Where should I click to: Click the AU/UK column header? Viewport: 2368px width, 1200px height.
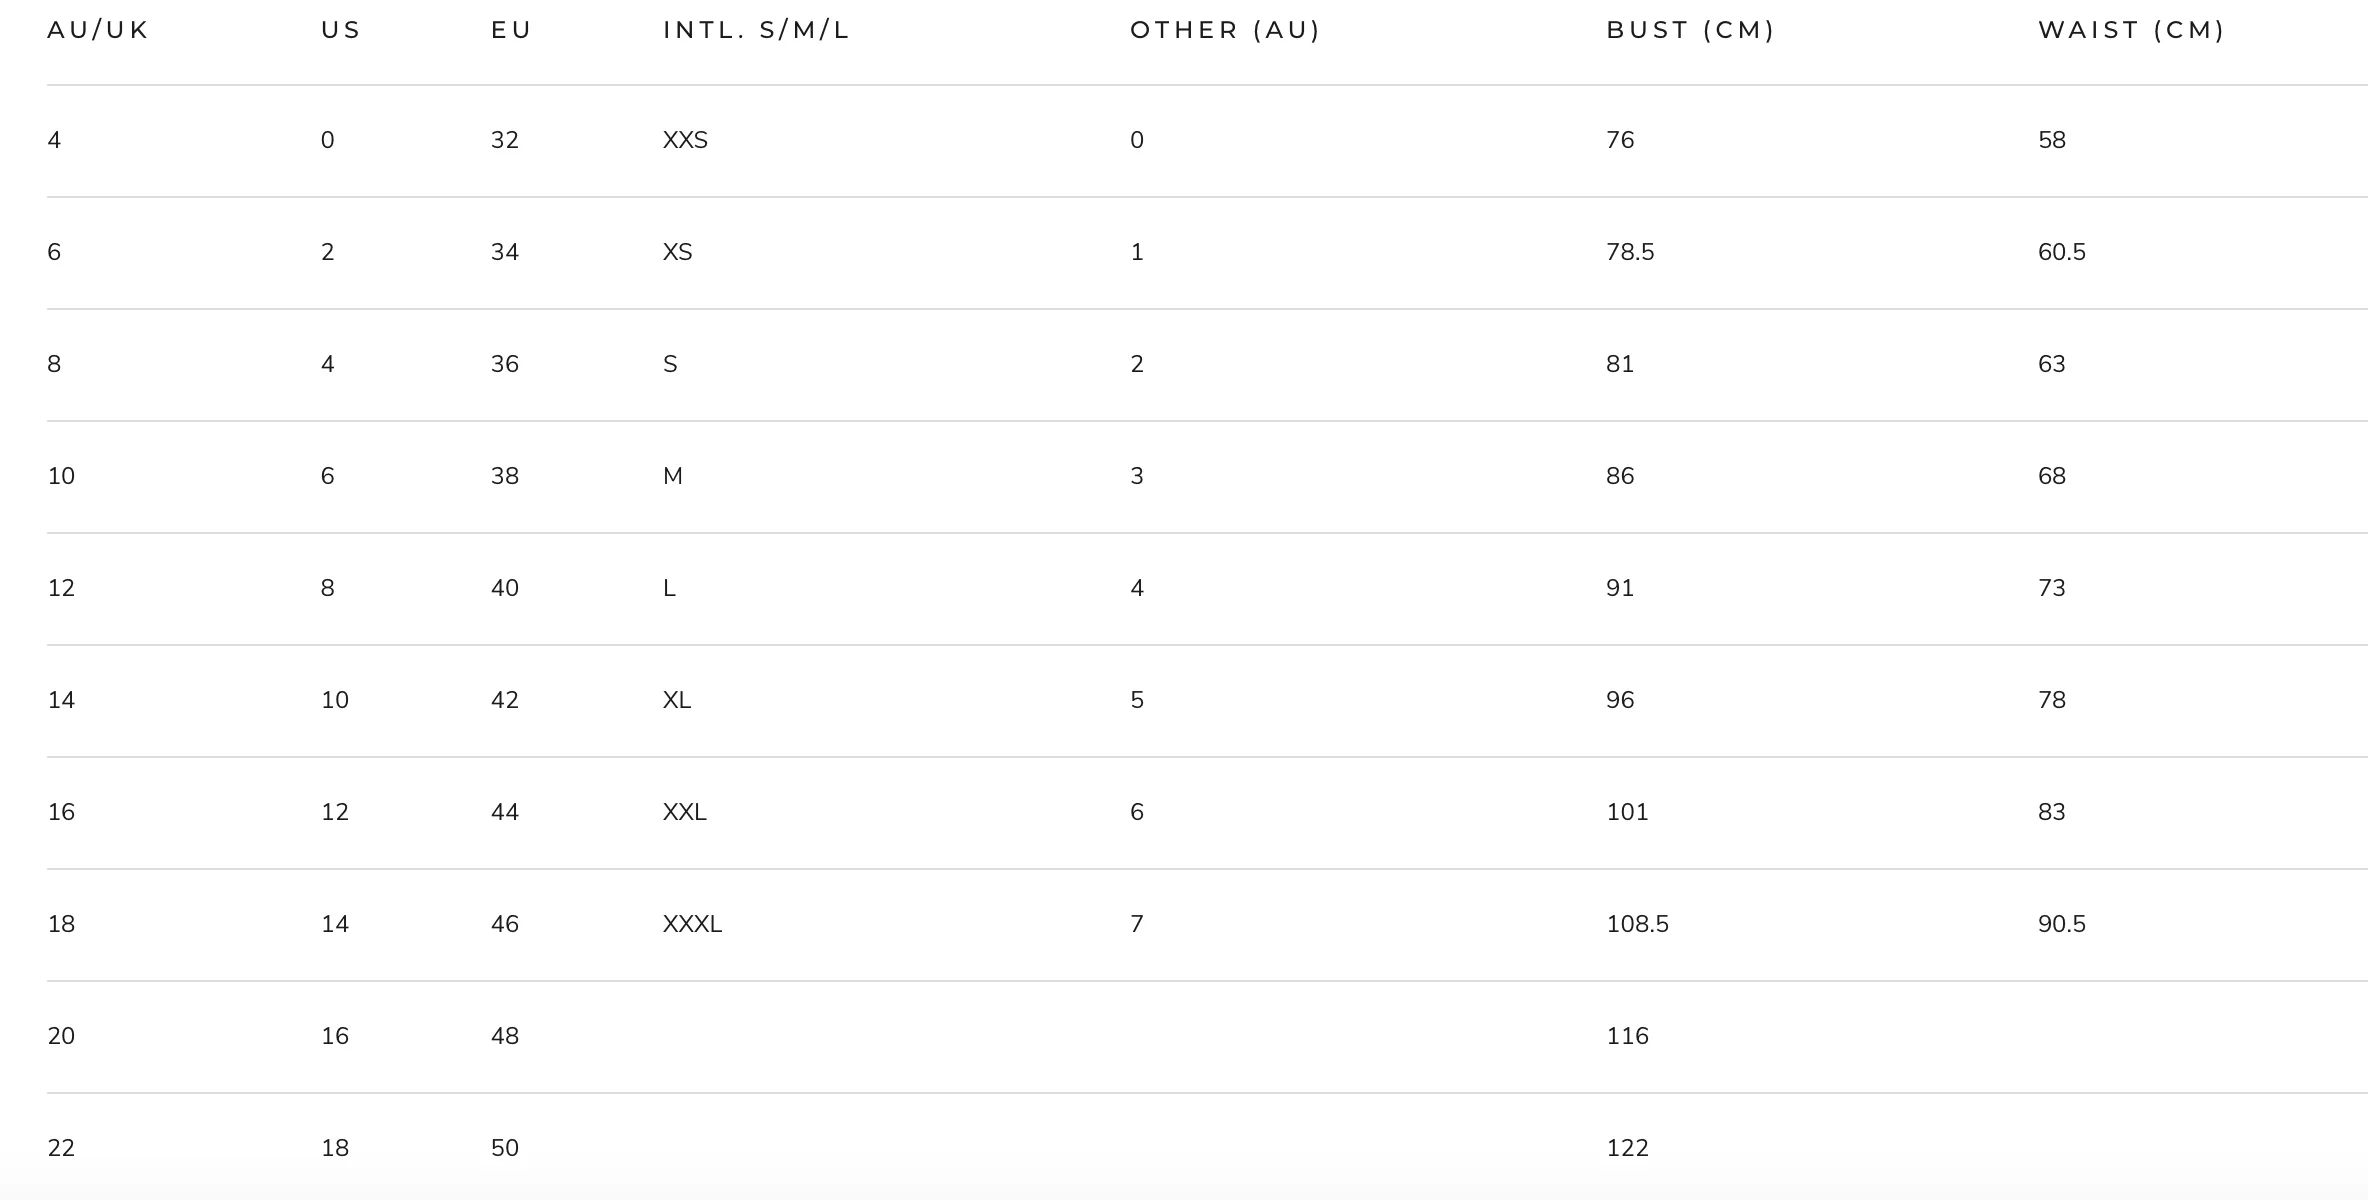pyautogui.click(x=98, y=30)
